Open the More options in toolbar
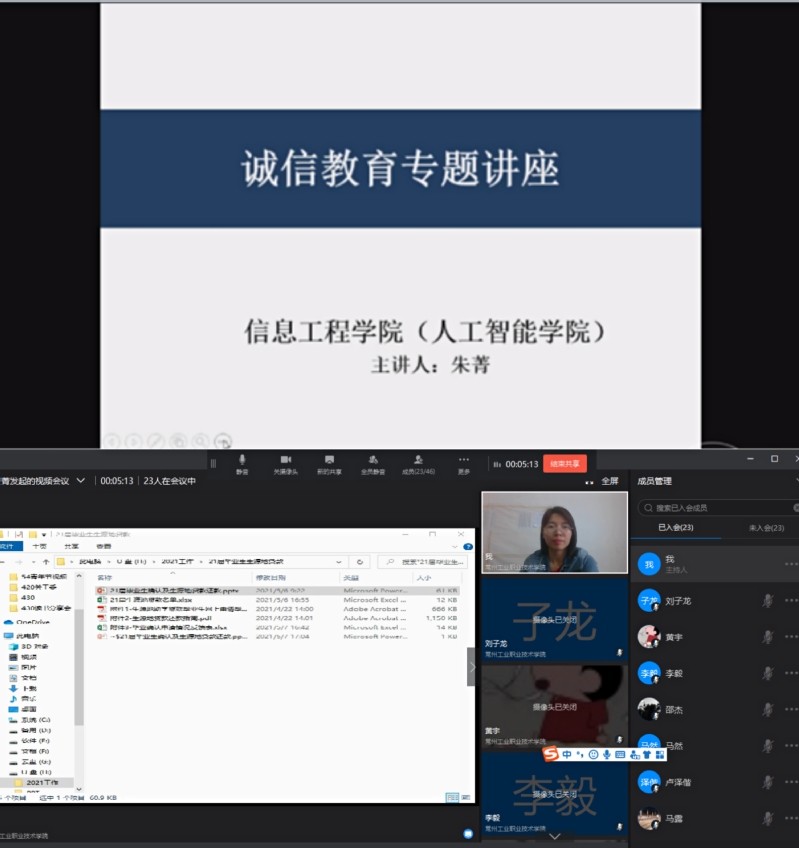Image resolution: width=799 pixels, height=848 pixels. click(464, 463)
